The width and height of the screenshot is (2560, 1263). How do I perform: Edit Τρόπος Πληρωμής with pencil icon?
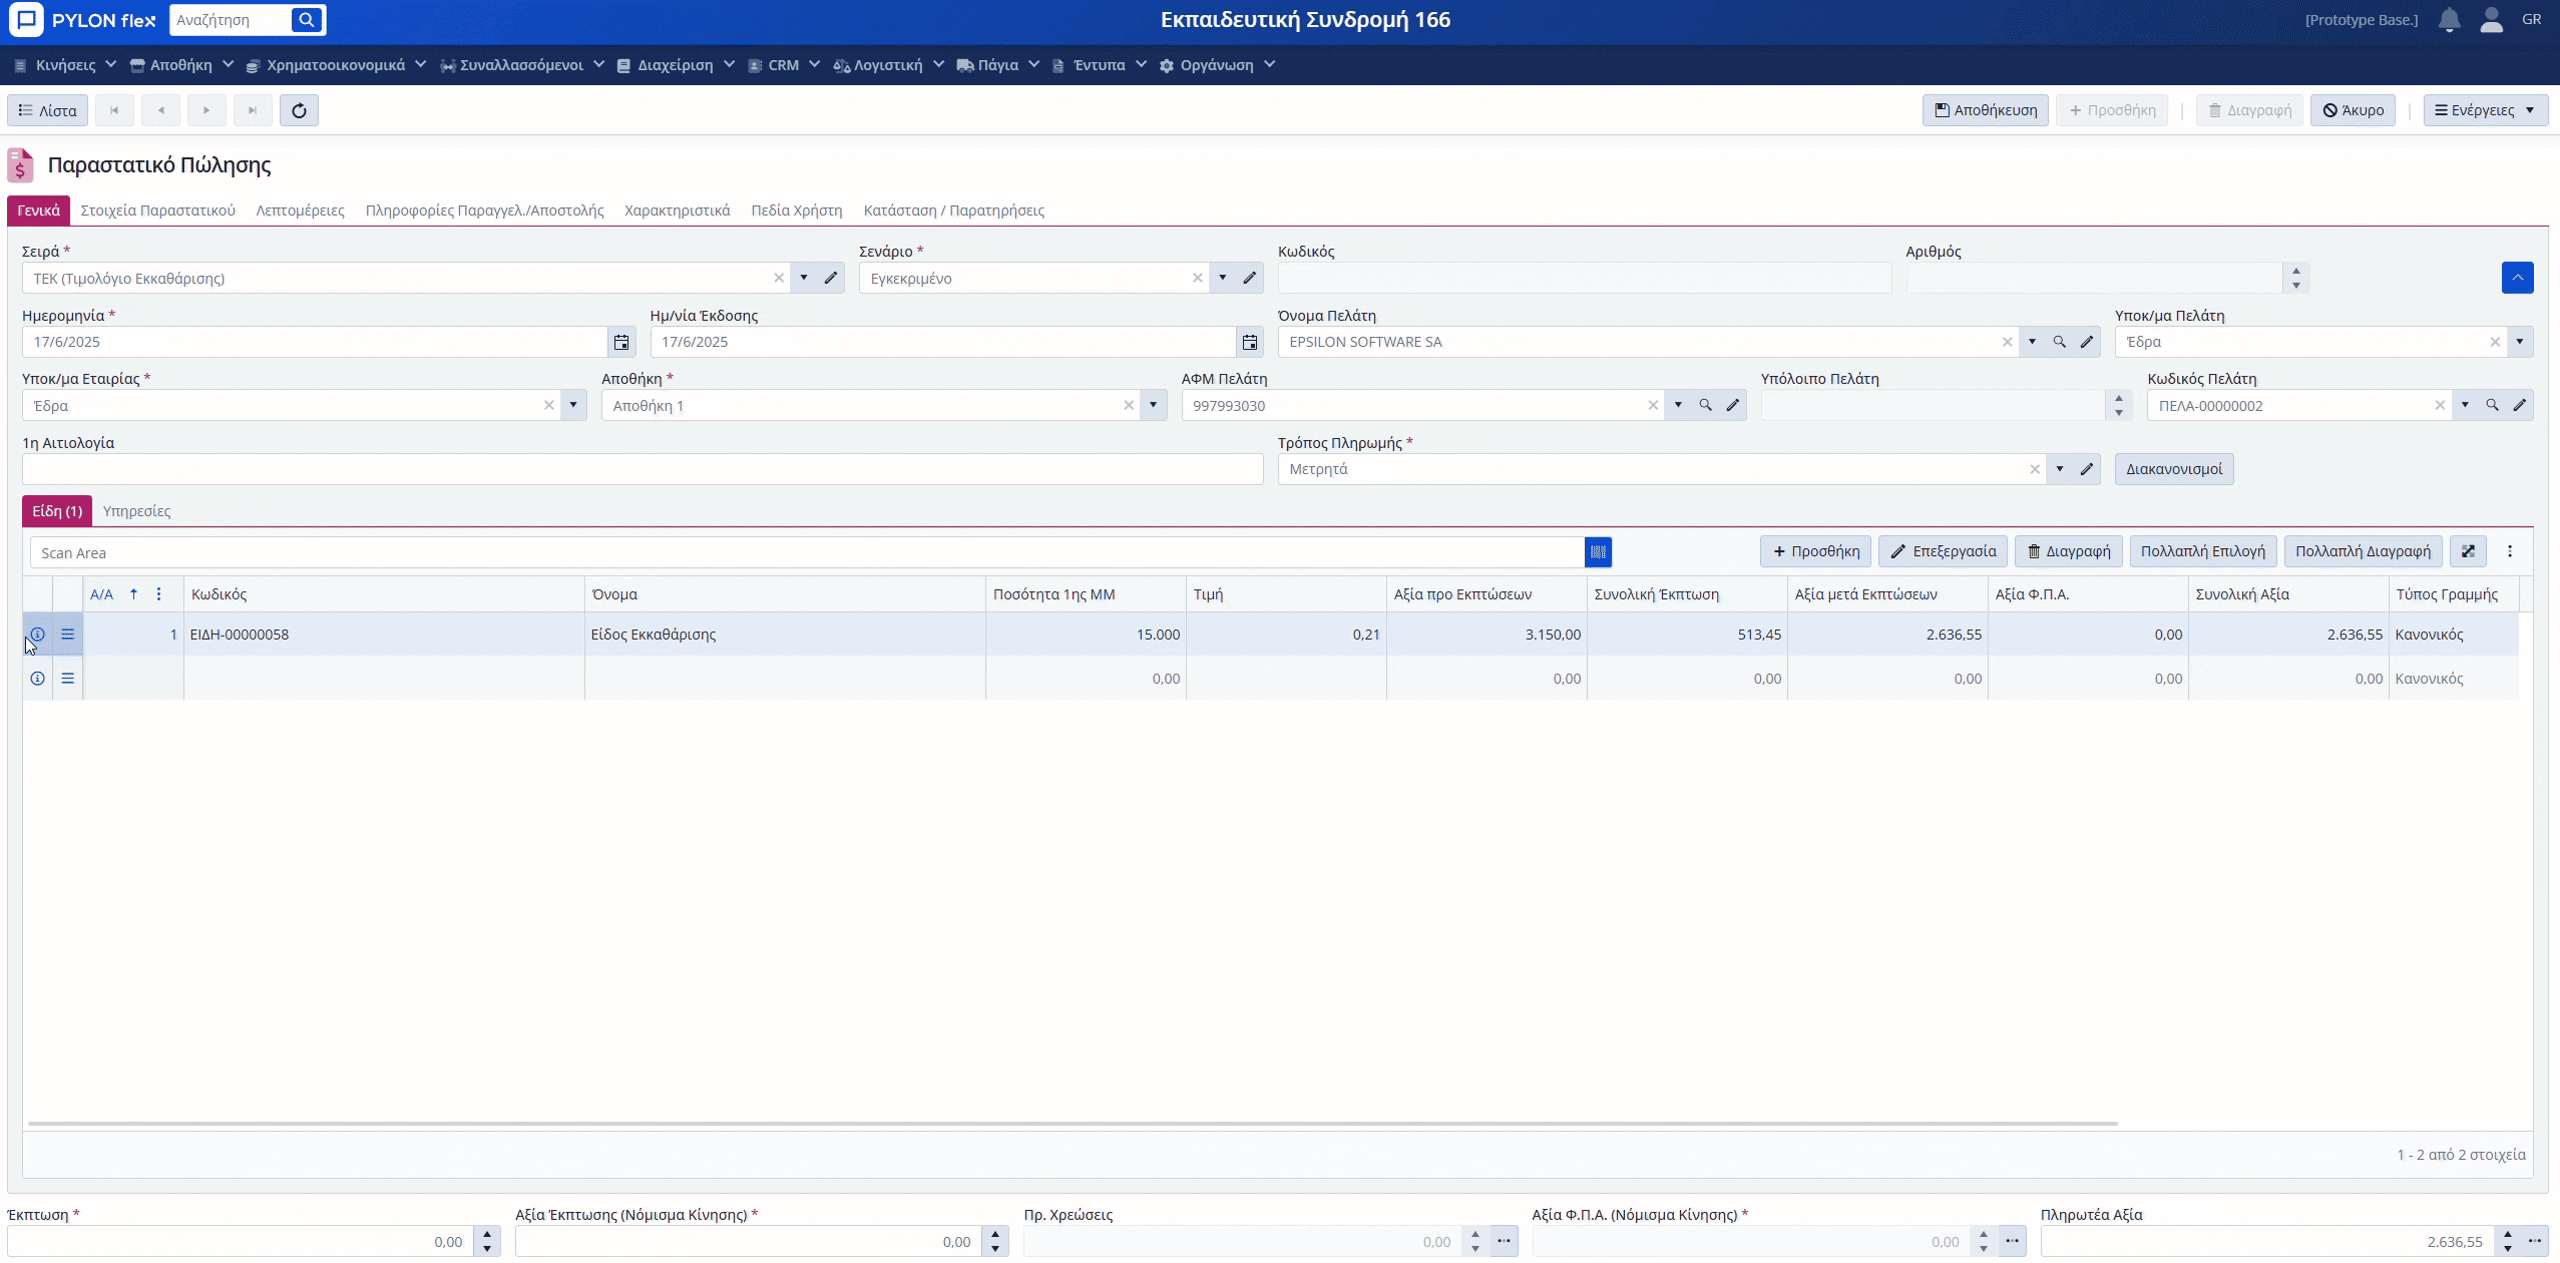point(2087,469)
